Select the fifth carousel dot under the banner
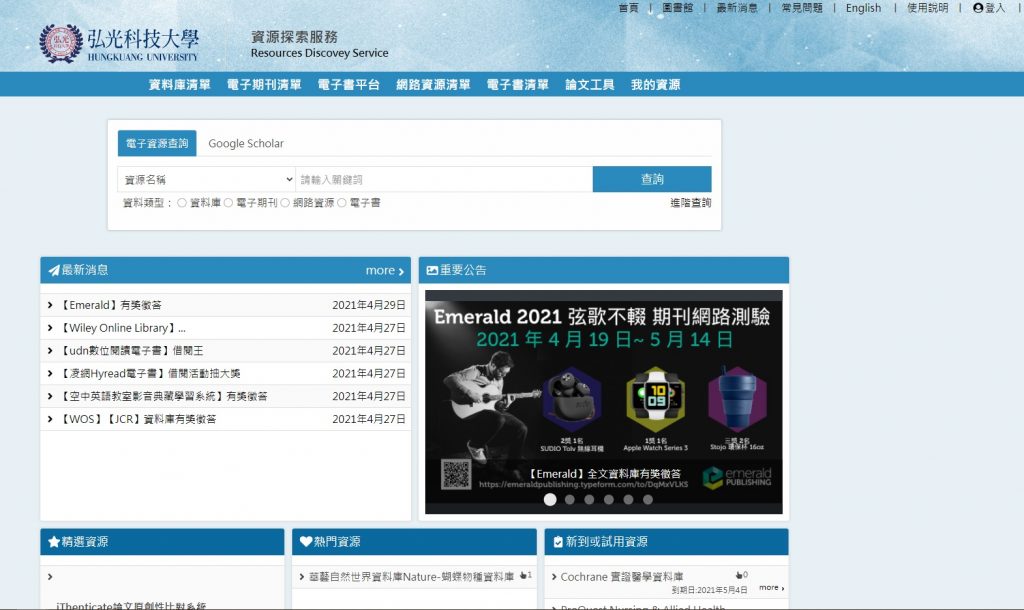1024x610 pixels. click(x=628, y=500)
